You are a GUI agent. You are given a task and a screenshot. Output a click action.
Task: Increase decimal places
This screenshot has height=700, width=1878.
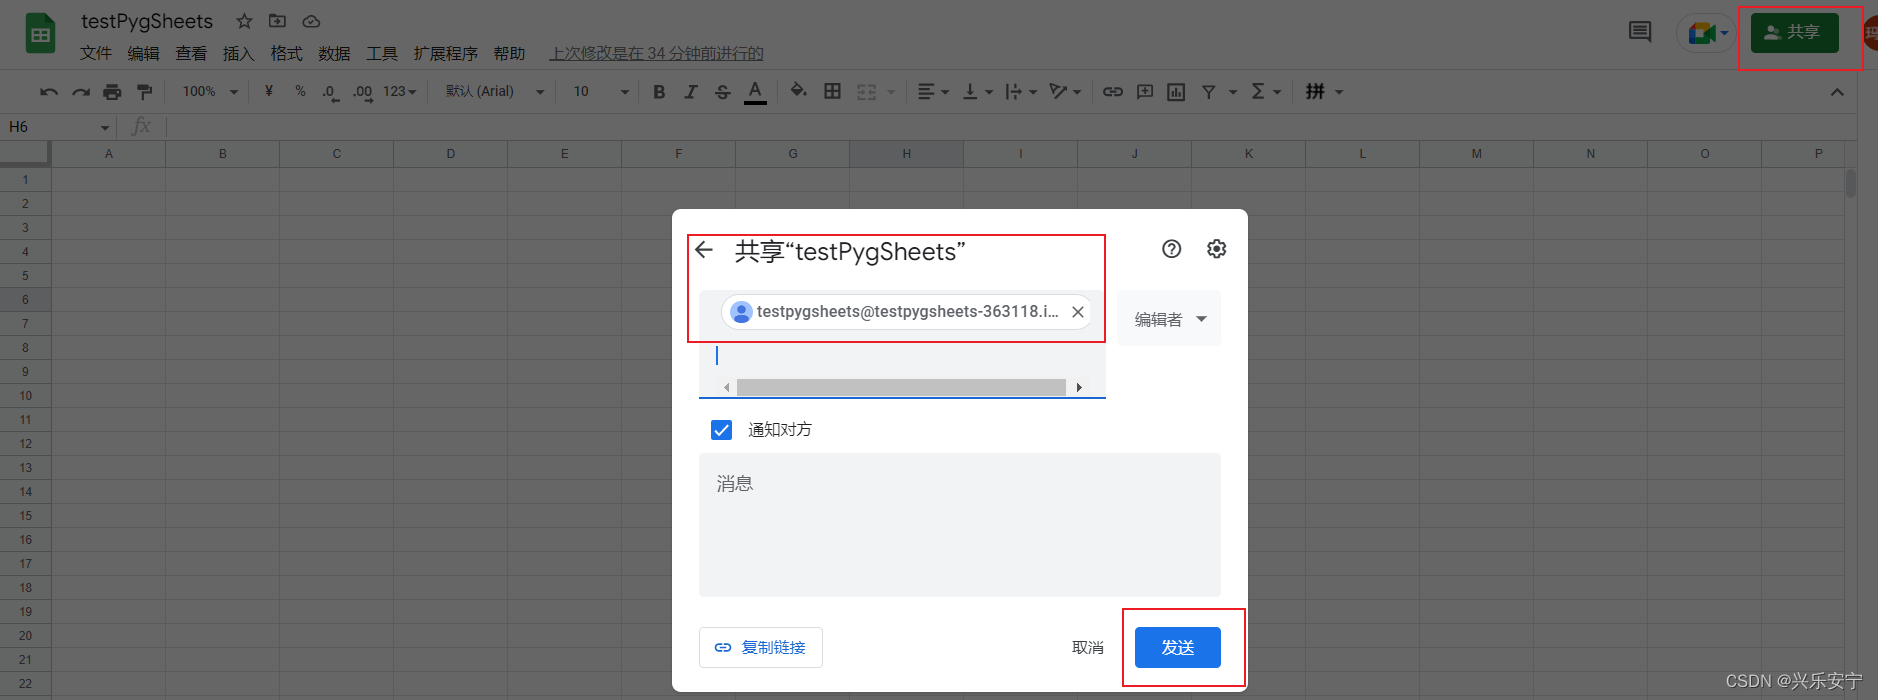pos(362,92)
